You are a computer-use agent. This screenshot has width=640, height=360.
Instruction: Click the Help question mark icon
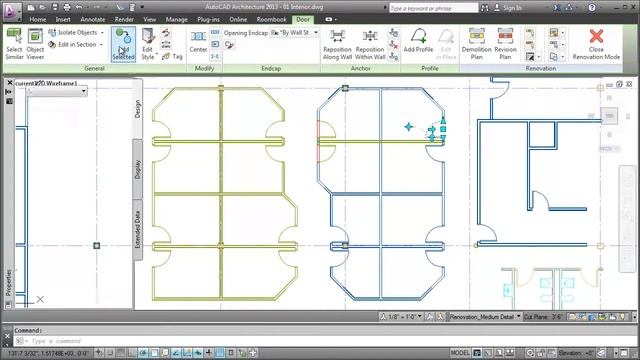[592, 7]
